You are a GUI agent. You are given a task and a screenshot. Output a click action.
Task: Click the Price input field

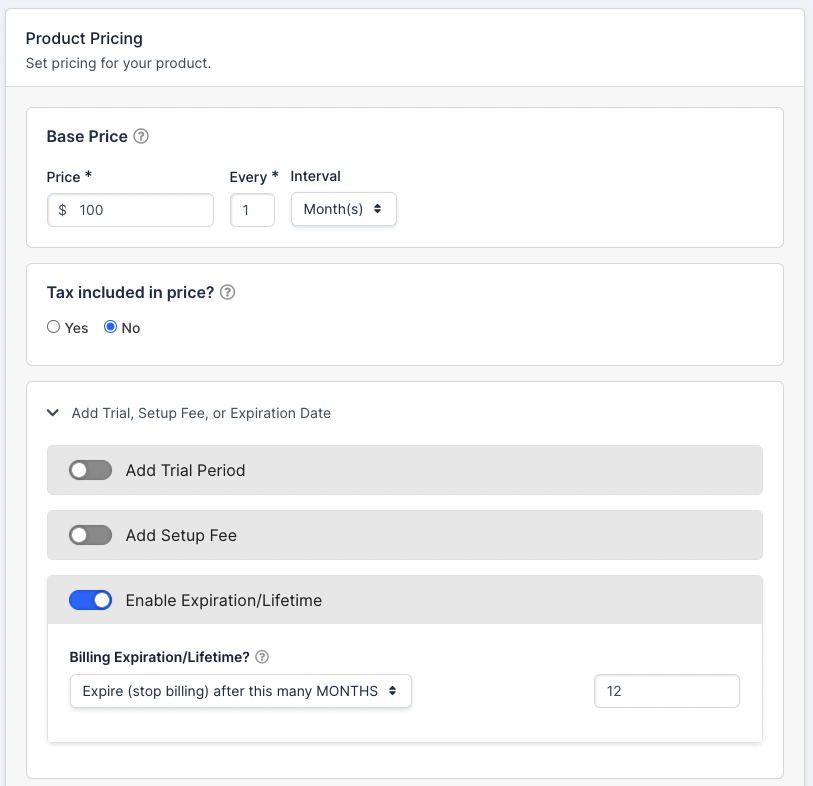coord(140,210)
